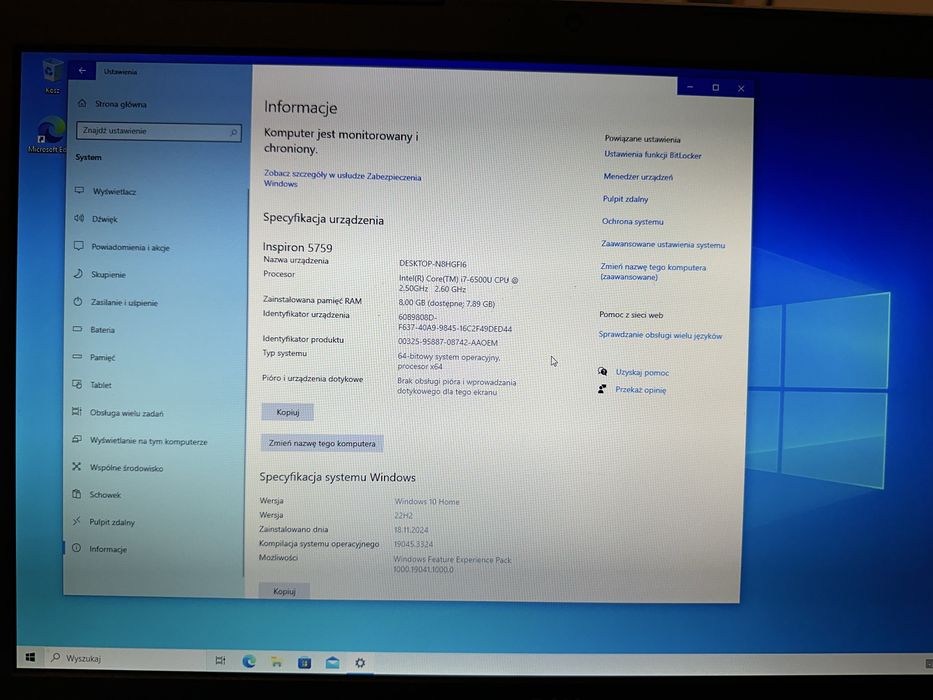Click the Intel Core i7-6500U processor value
The height and width of the screenshot is (700, 933).
pos(458,284)
